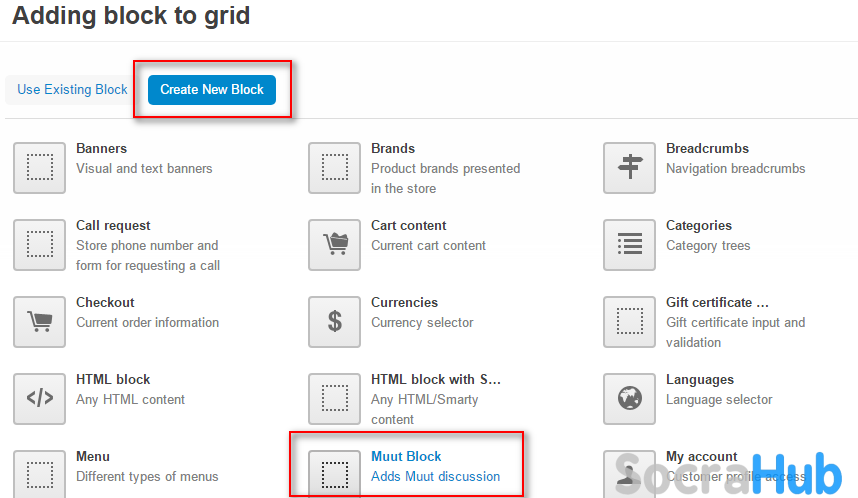Select the Checkout cart icon
Viewport: 858px width, 498px height.
pos(39,322)
